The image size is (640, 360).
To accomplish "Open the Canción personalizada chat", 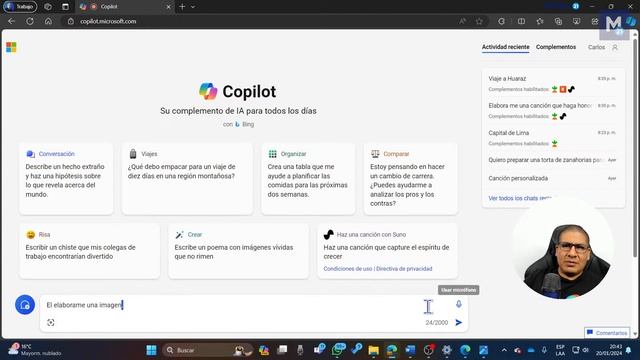I will (x=552, y=178).
